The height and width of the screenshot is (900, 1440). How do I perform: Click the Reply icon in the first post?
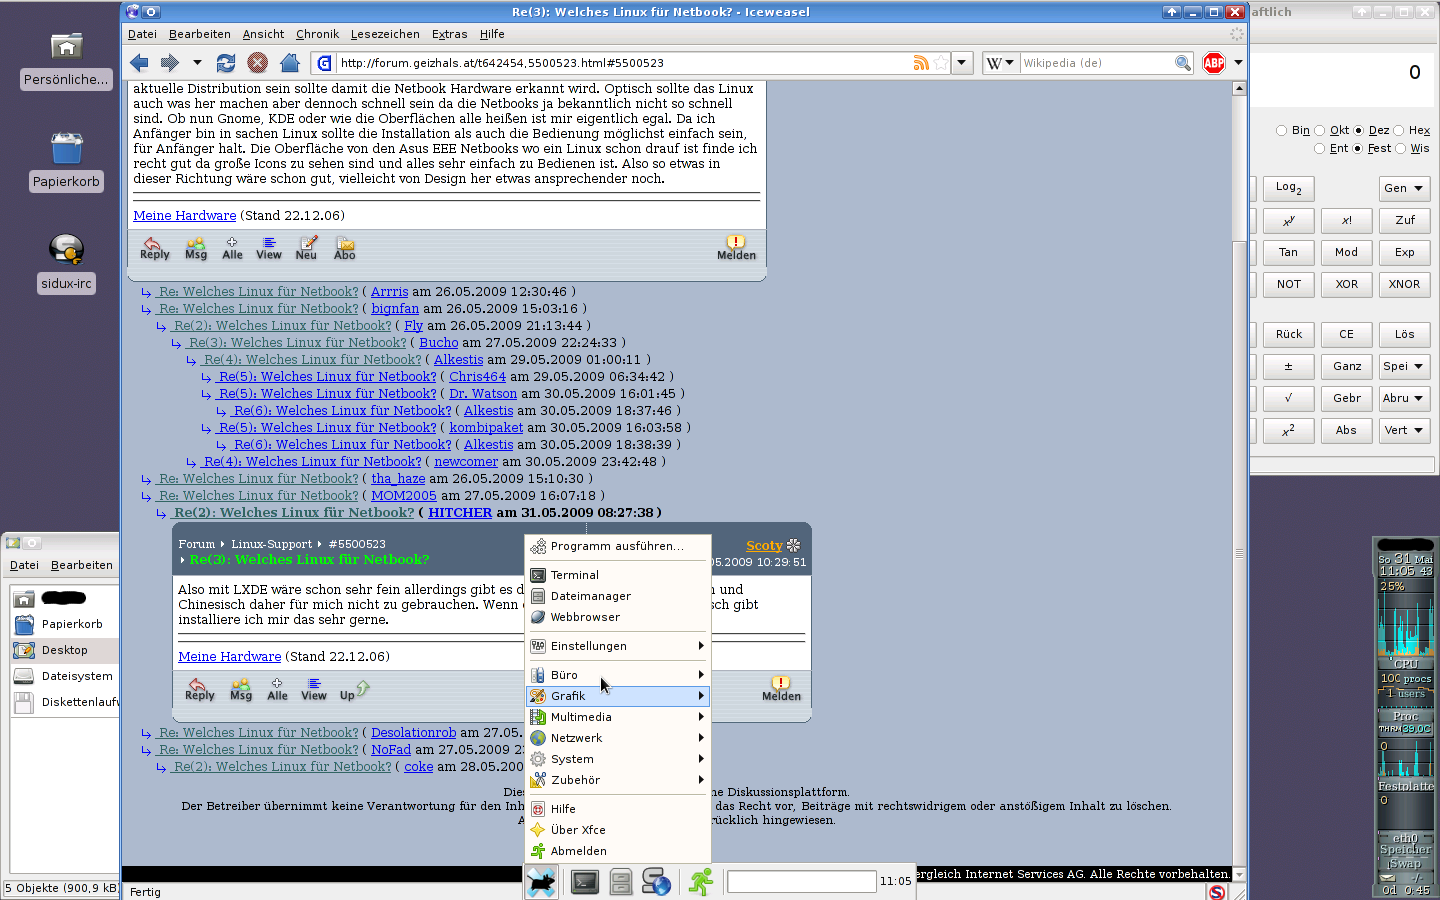coord(154,248)
